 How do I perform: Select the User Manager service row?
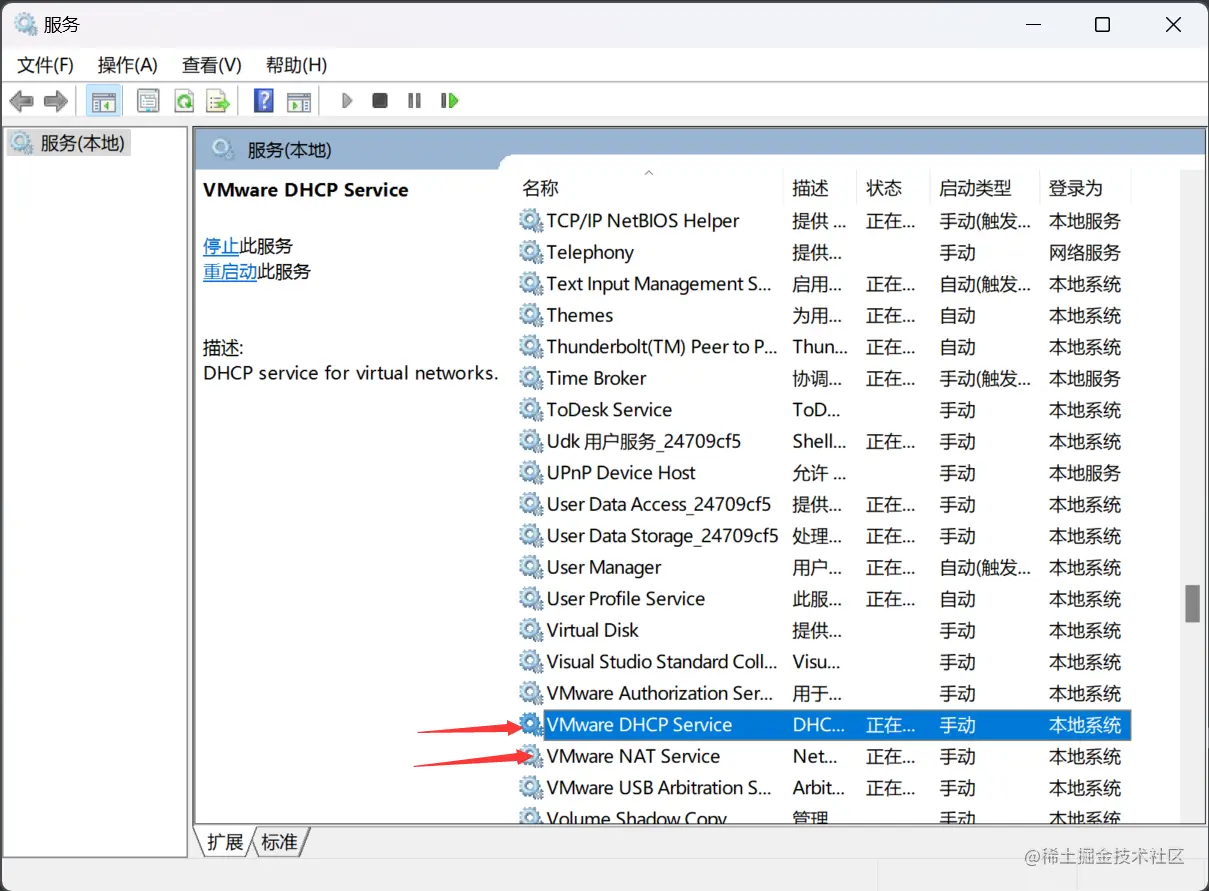(824, 567)
